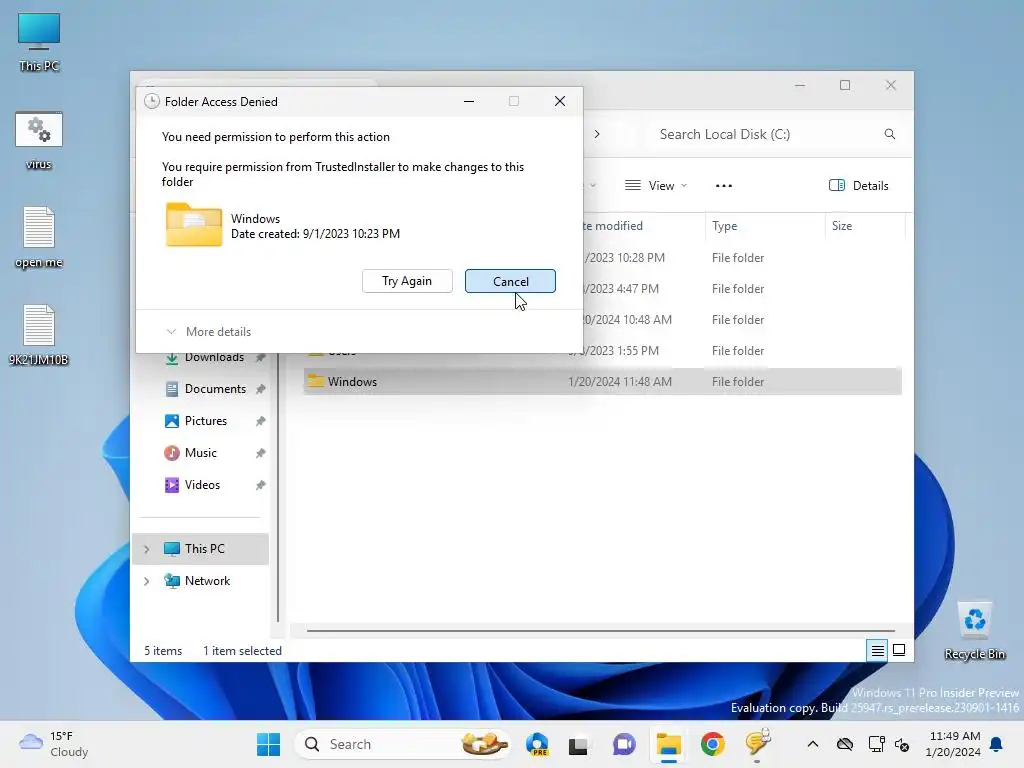Image resolution: width=1024 pixels, height=768 pixels.
Task: Click the pin icon beside Music
Action: tap(261, 453)
